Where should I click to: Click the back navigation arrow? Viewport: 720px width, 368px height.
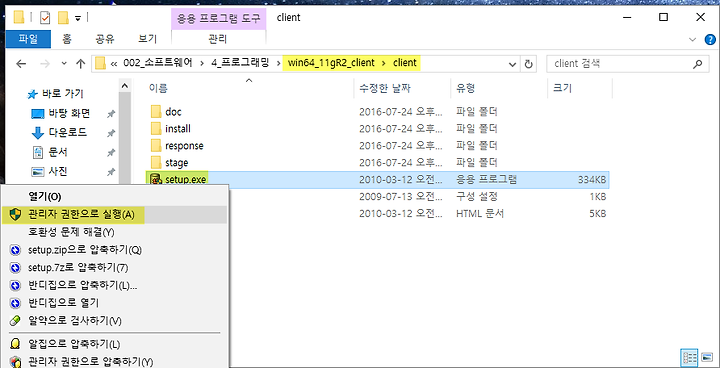21,64
